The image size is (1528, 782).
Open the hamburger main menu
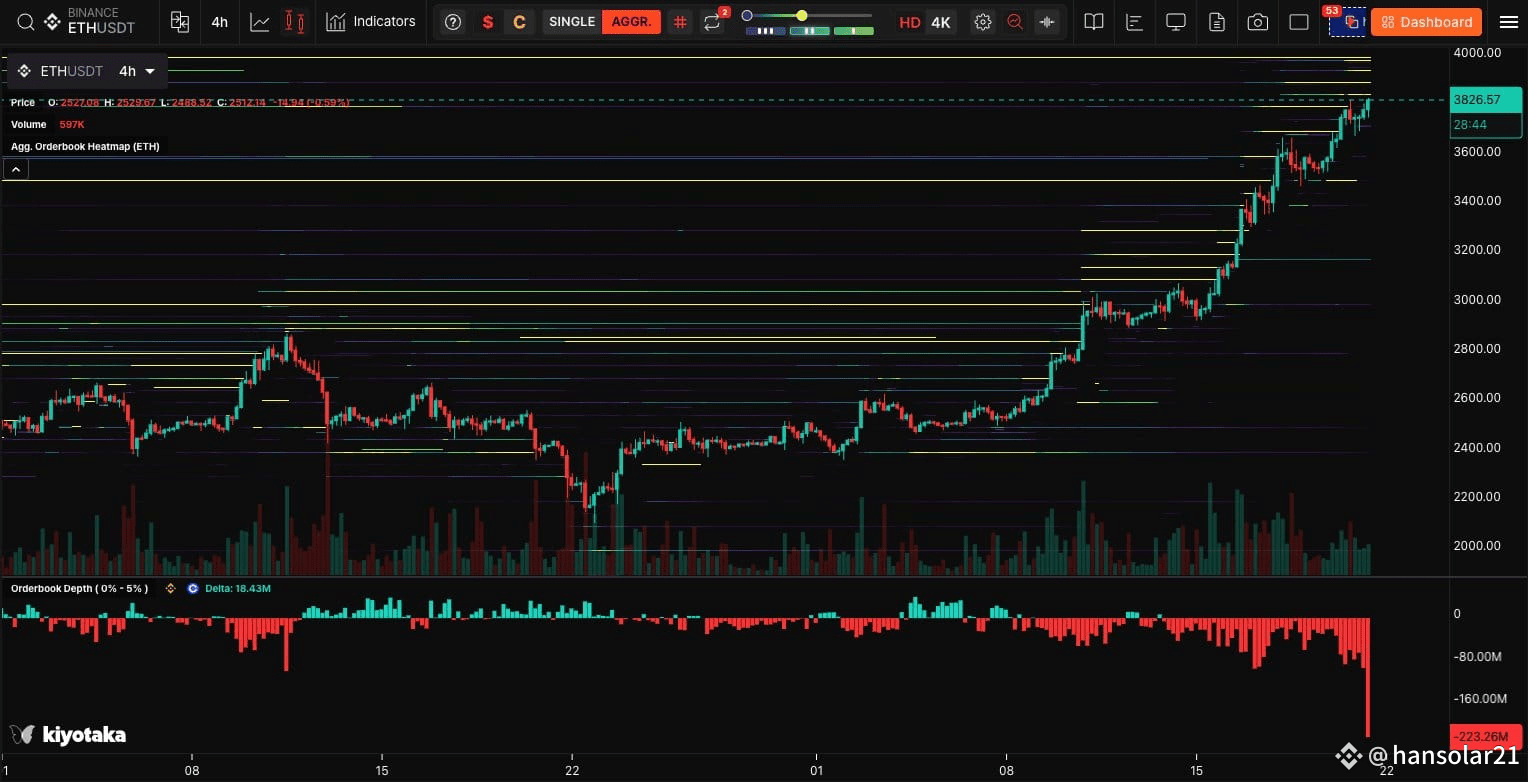click(1508, 22)
